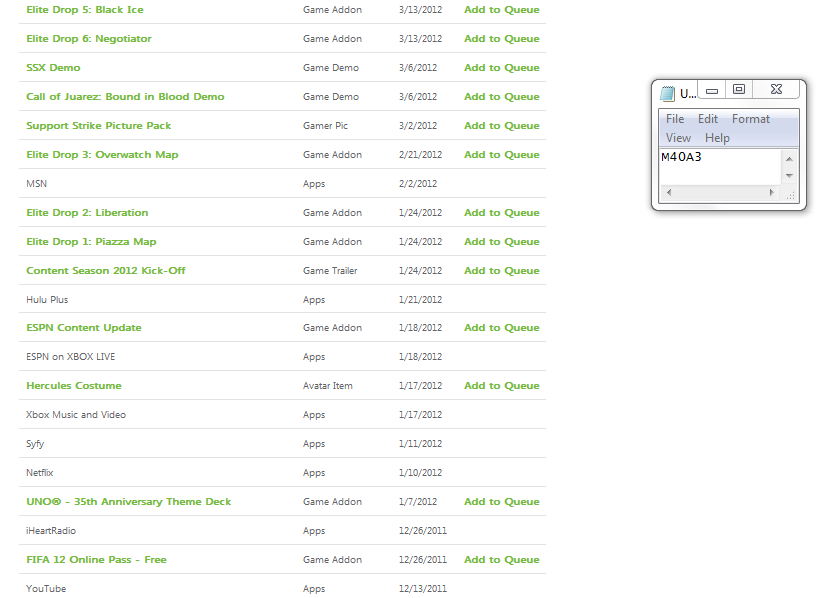
Task: Click the 1/10/2012 date cell
Action: (x=420, y=473)
